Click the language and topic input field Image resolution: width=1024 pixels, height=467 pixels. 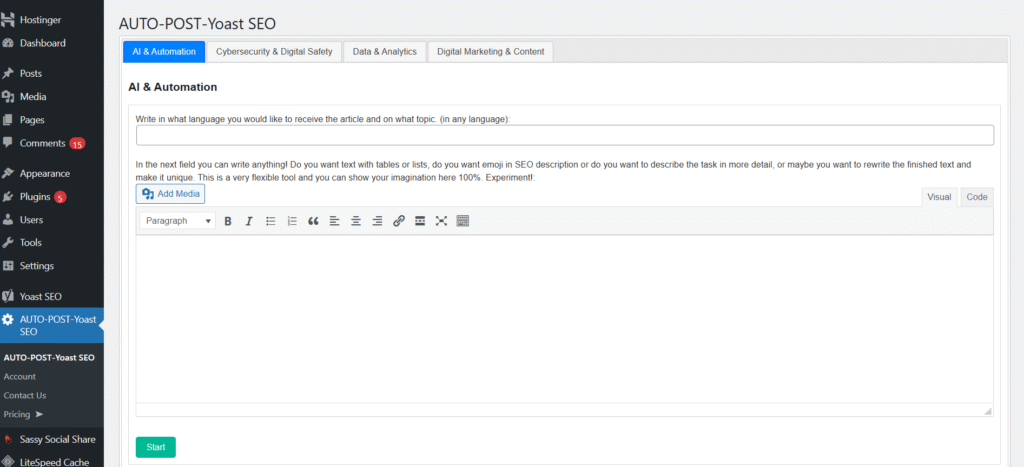(x=565, y=135)
